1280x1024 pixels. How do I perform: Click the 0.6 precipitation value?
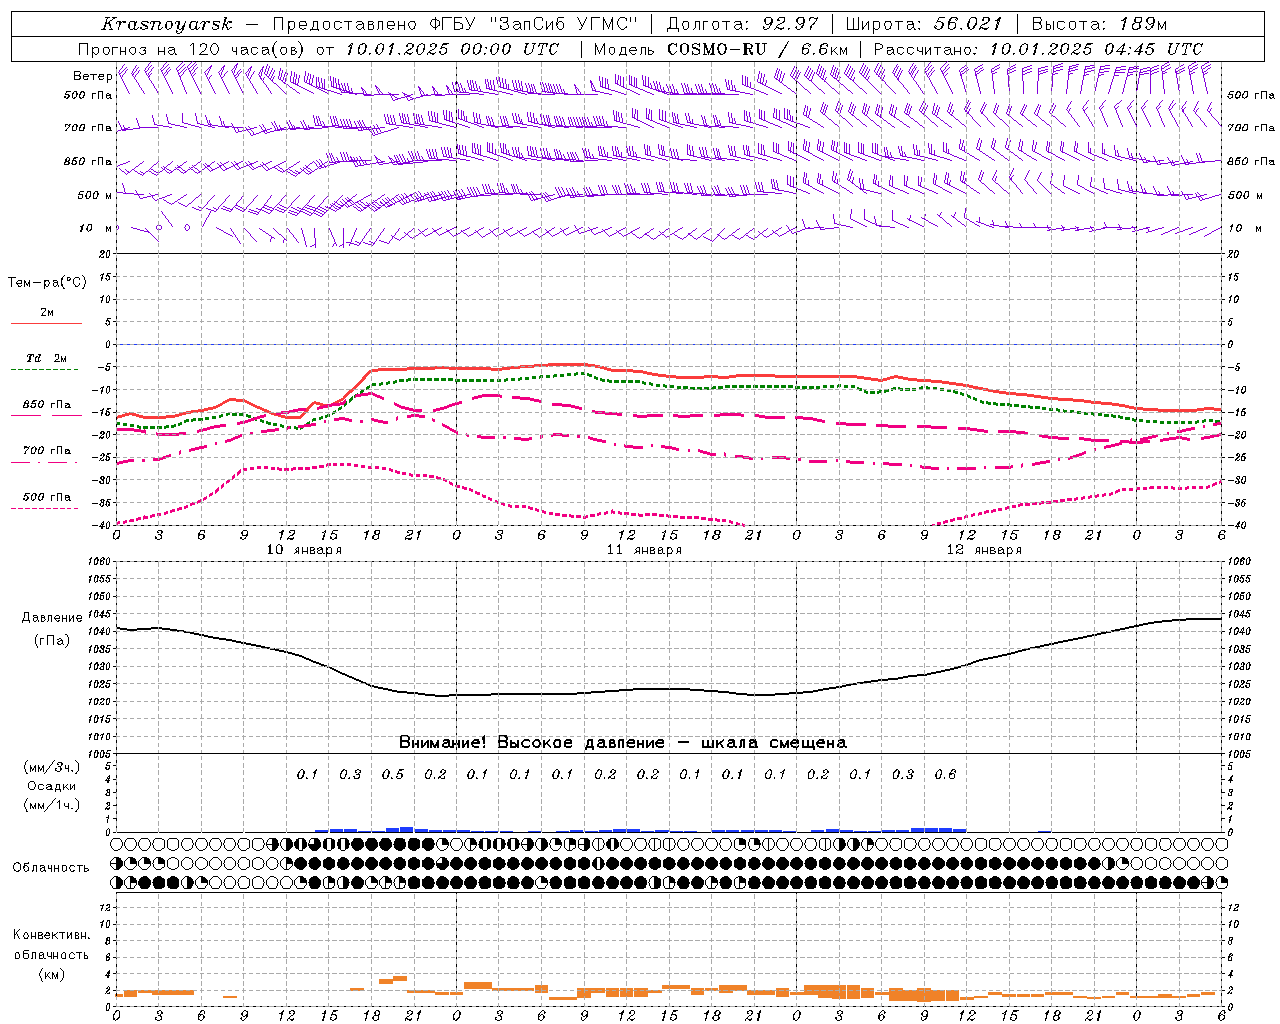pyautogui.click(x=945, y=774)
